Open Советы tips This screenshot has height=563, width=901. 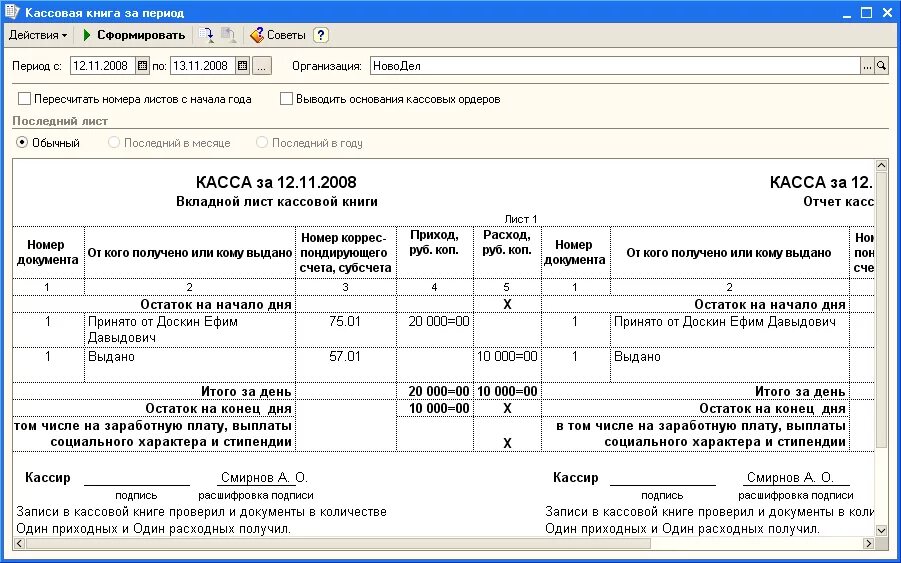pos(278,35)
